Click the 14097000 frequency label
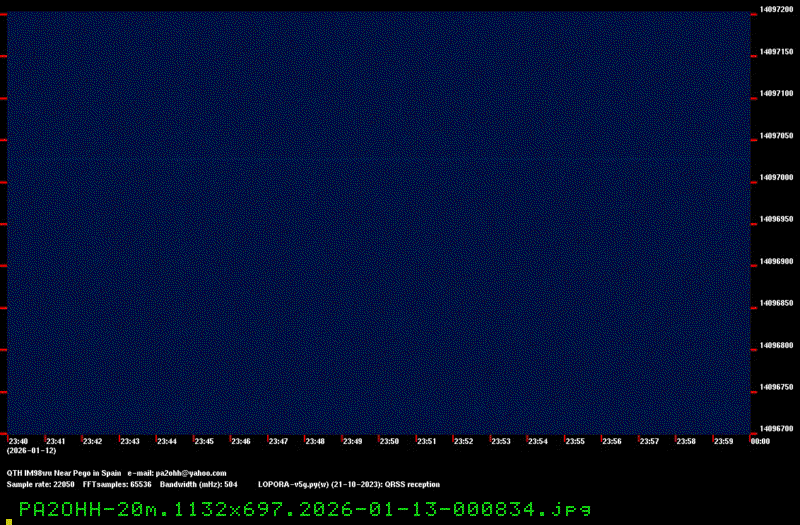The width and height of the screenshot is (800, 525). coord(777,178)
